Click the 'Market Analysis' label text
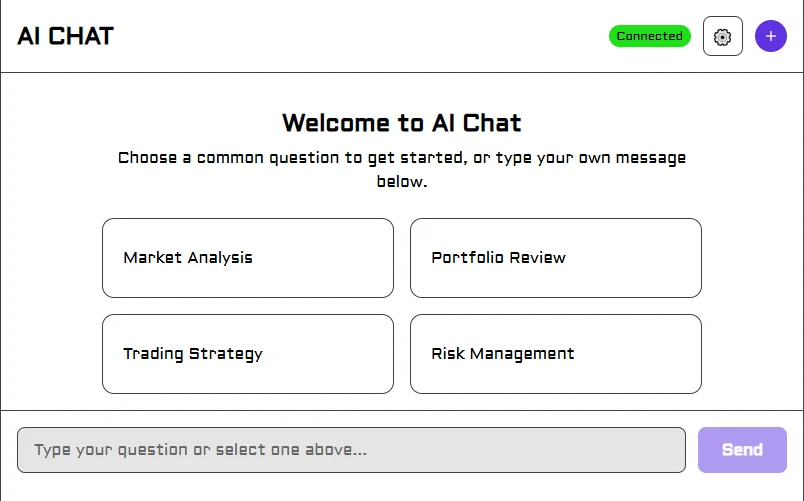Image resolution: width=804 pixels, height=501 pixels. 188,258
